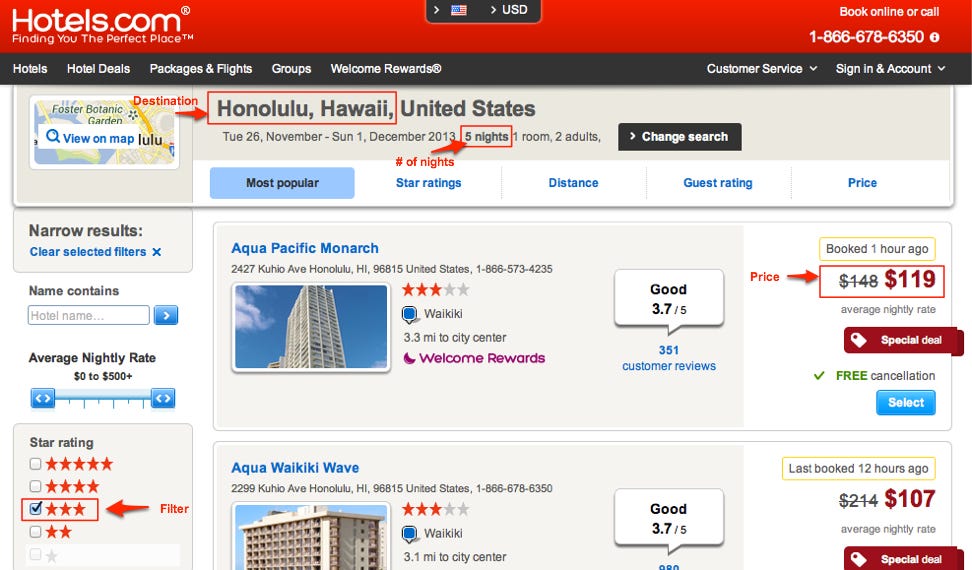Expand the Customer Service dropdown

click(x=762, y=69)
